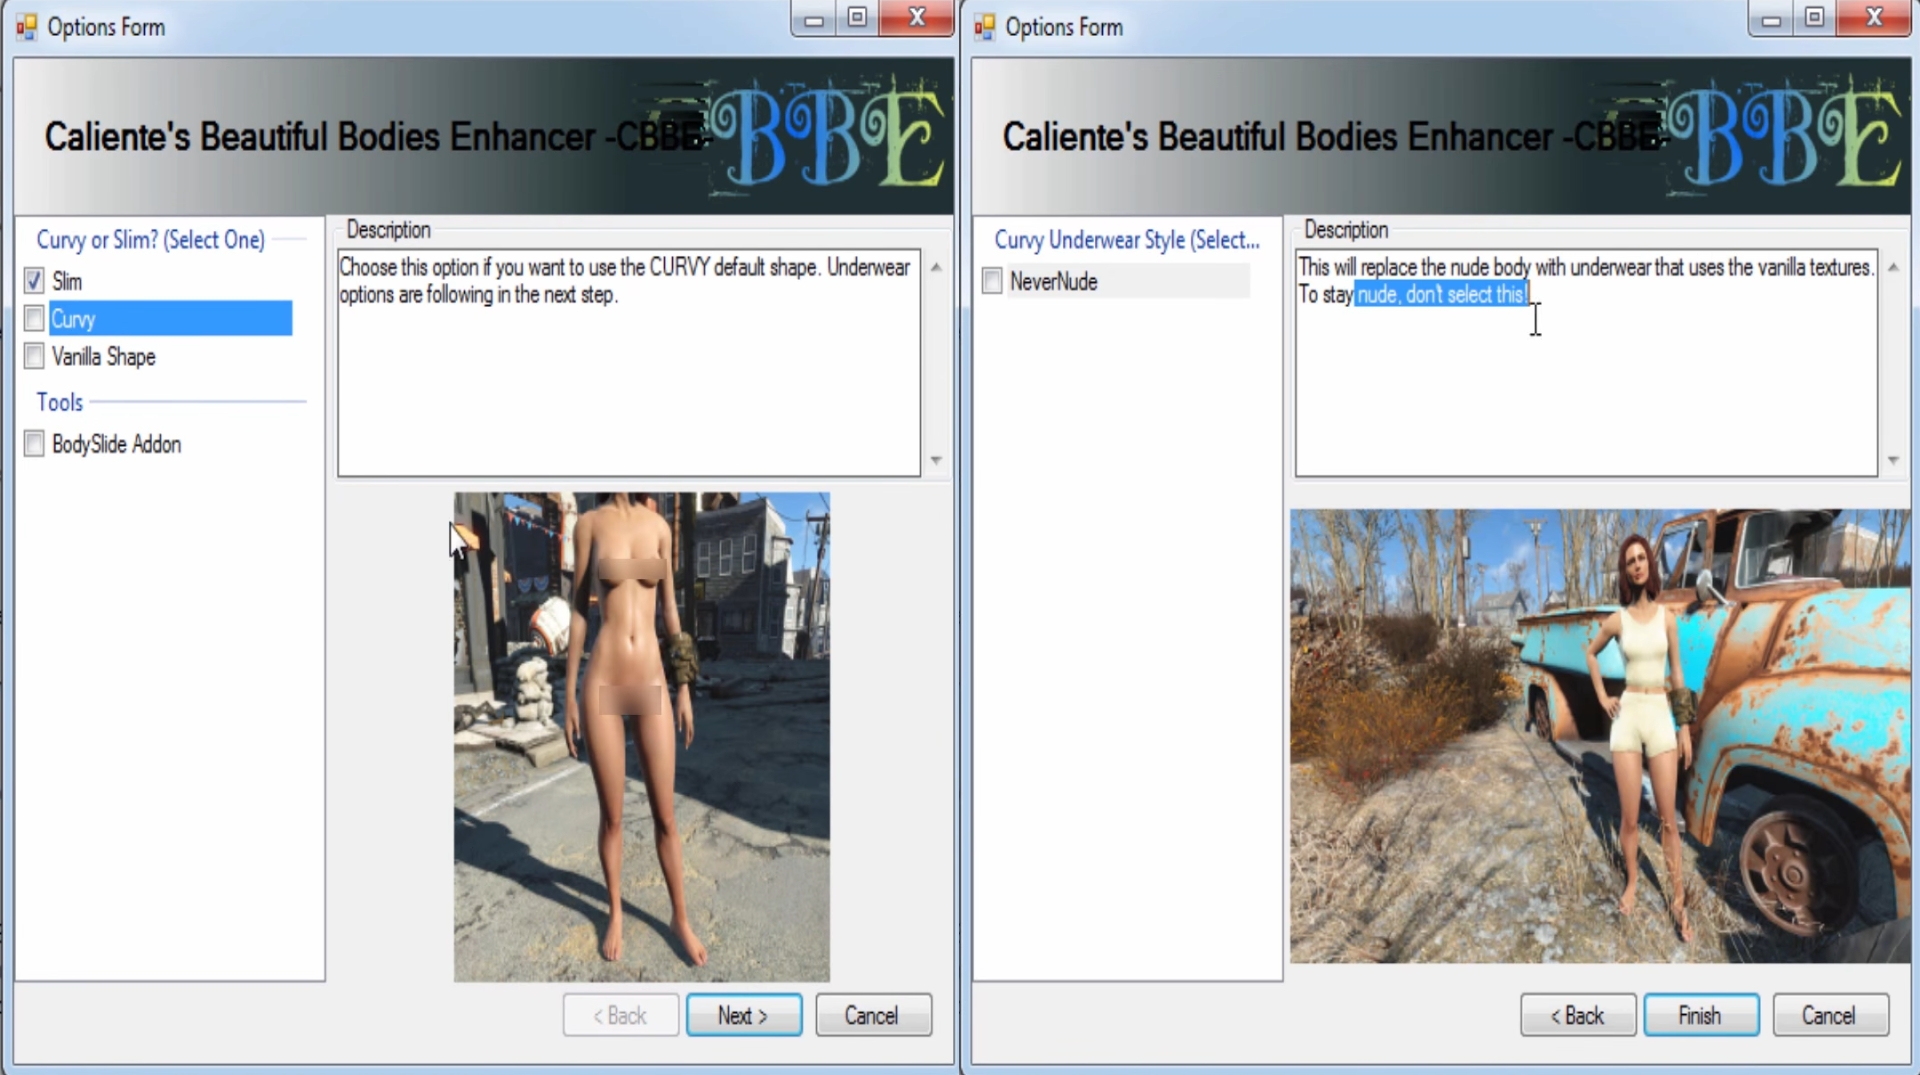Click the left window's Options Form title icon
This screenshot has width=1920, height=1075.
click(26, 27)
